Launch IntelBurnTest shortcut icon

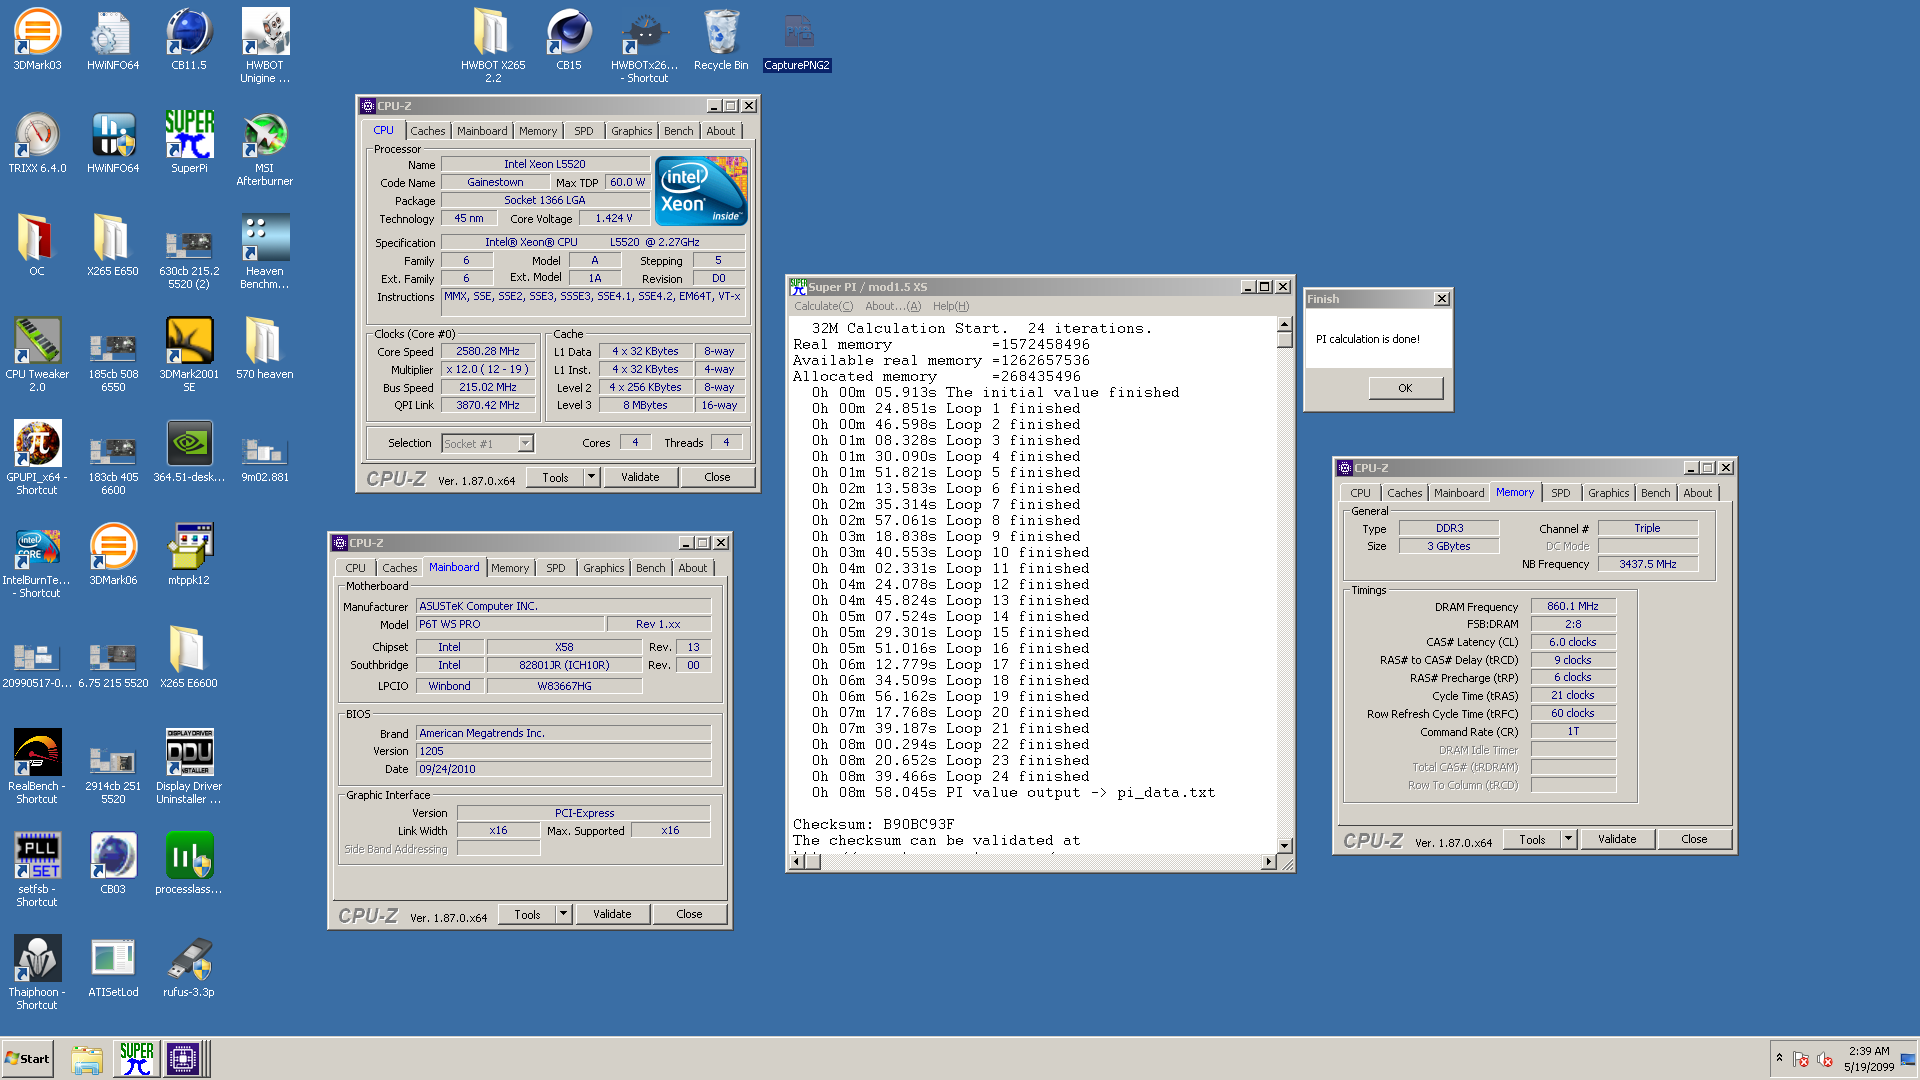37,561
